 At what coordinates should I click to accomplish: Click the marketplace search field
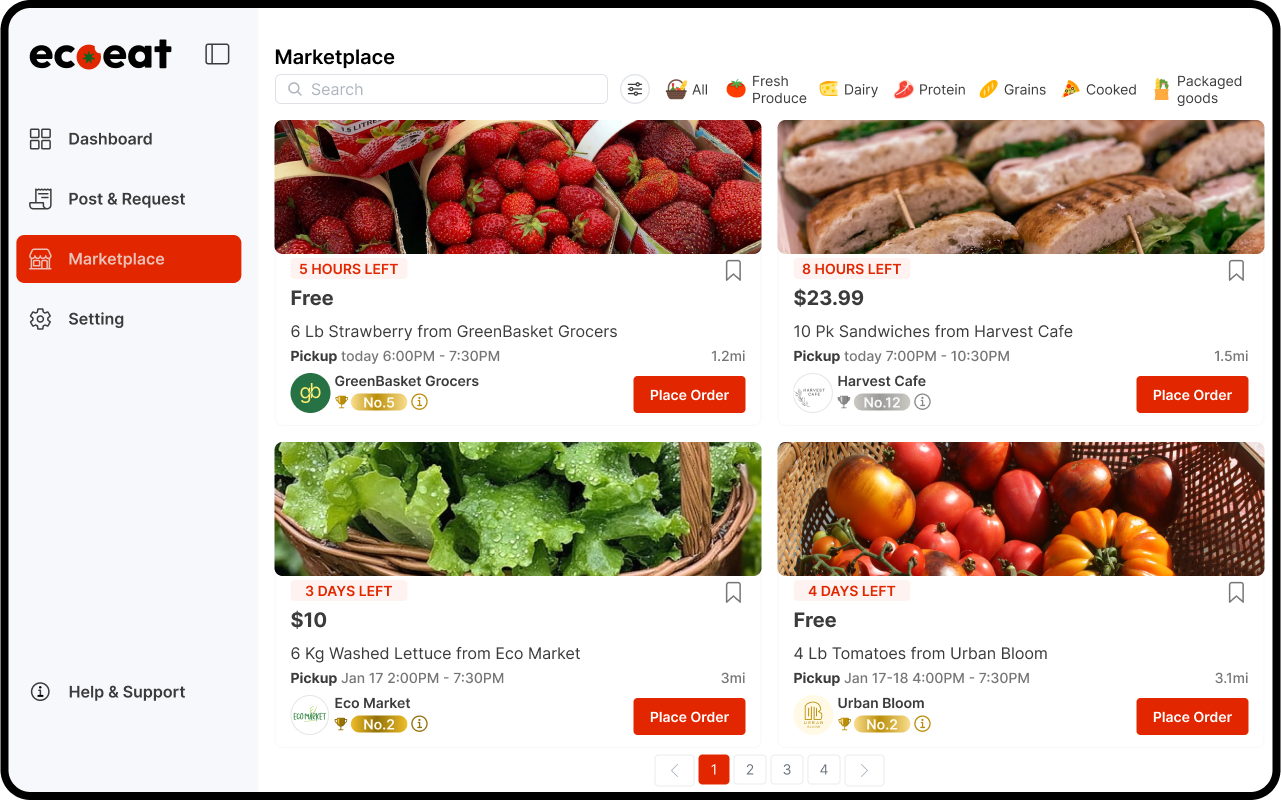[x=441, y=89]
